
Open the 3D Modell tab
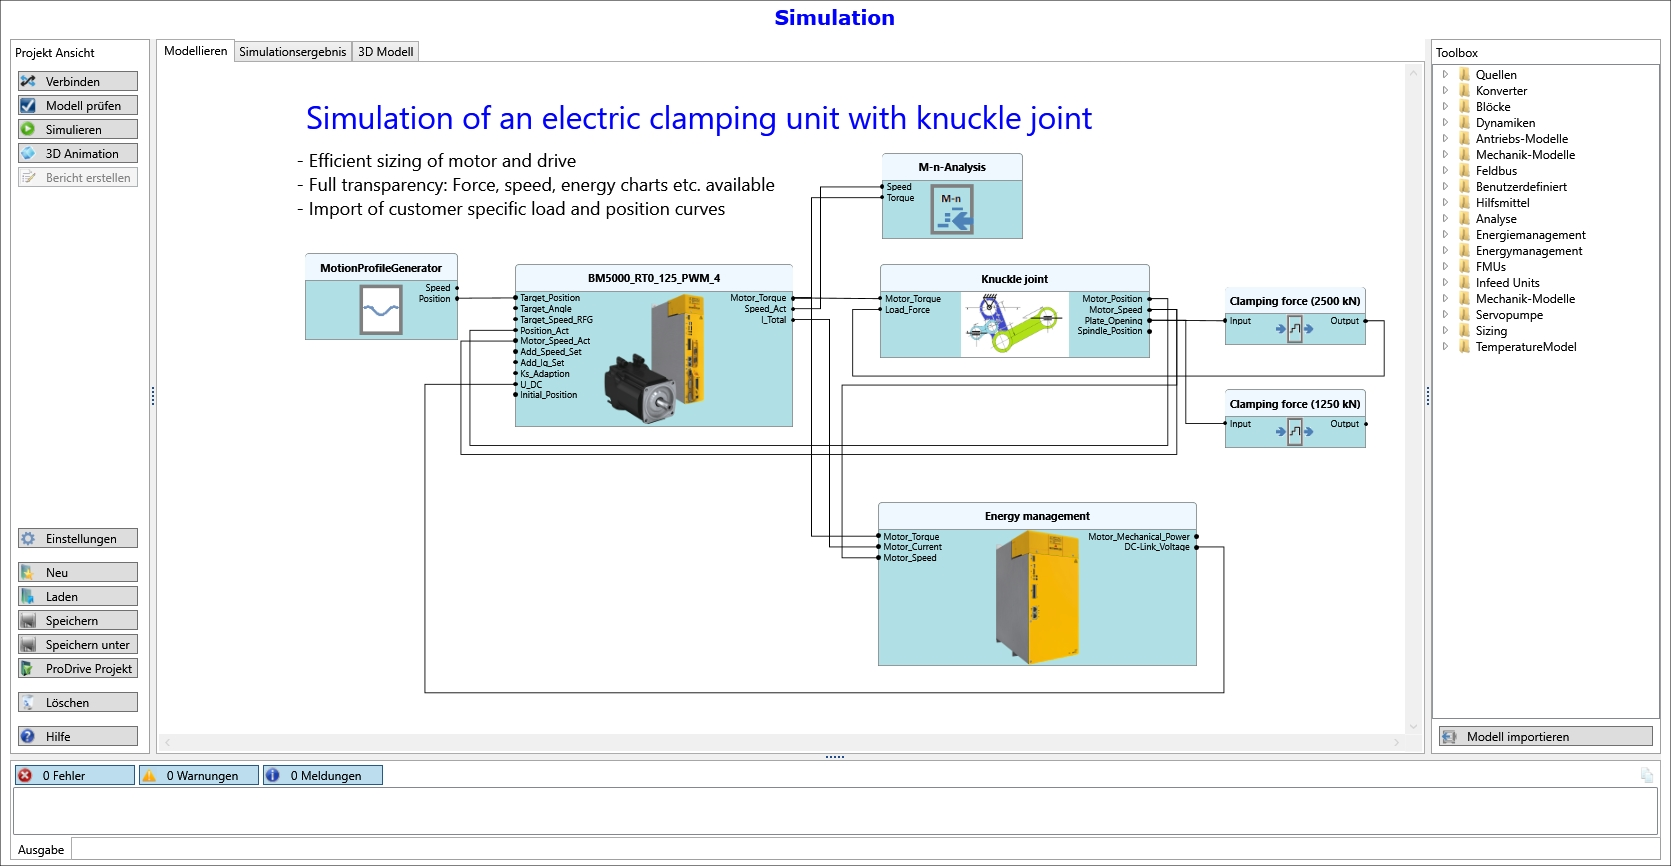point(385,52)
